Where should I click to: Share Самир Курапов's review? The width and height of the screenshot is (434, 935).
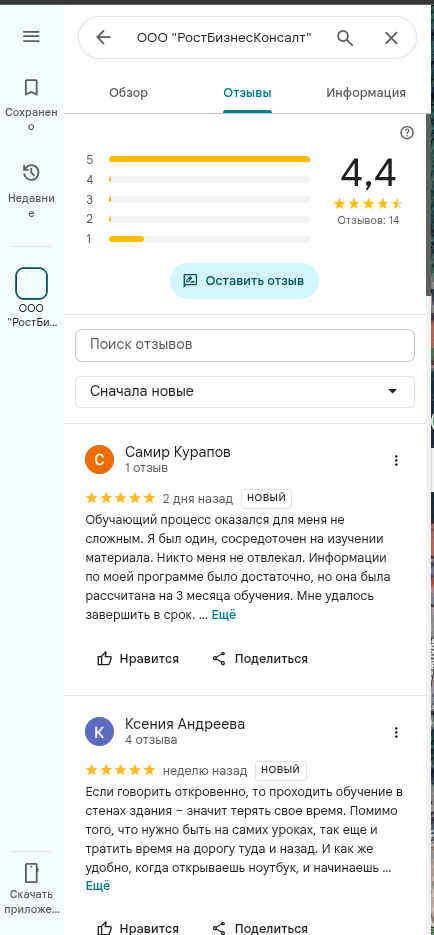coord(260,658)
